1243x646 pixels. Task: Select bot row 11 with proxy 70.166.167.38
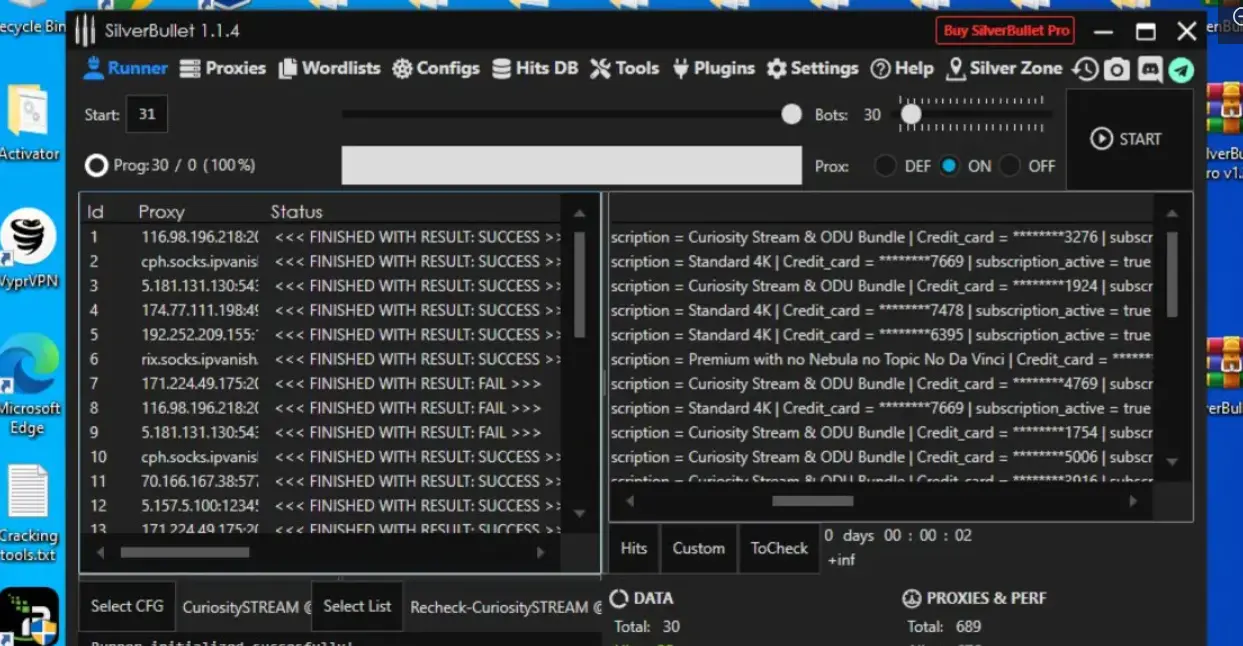[x=322, y=481]
